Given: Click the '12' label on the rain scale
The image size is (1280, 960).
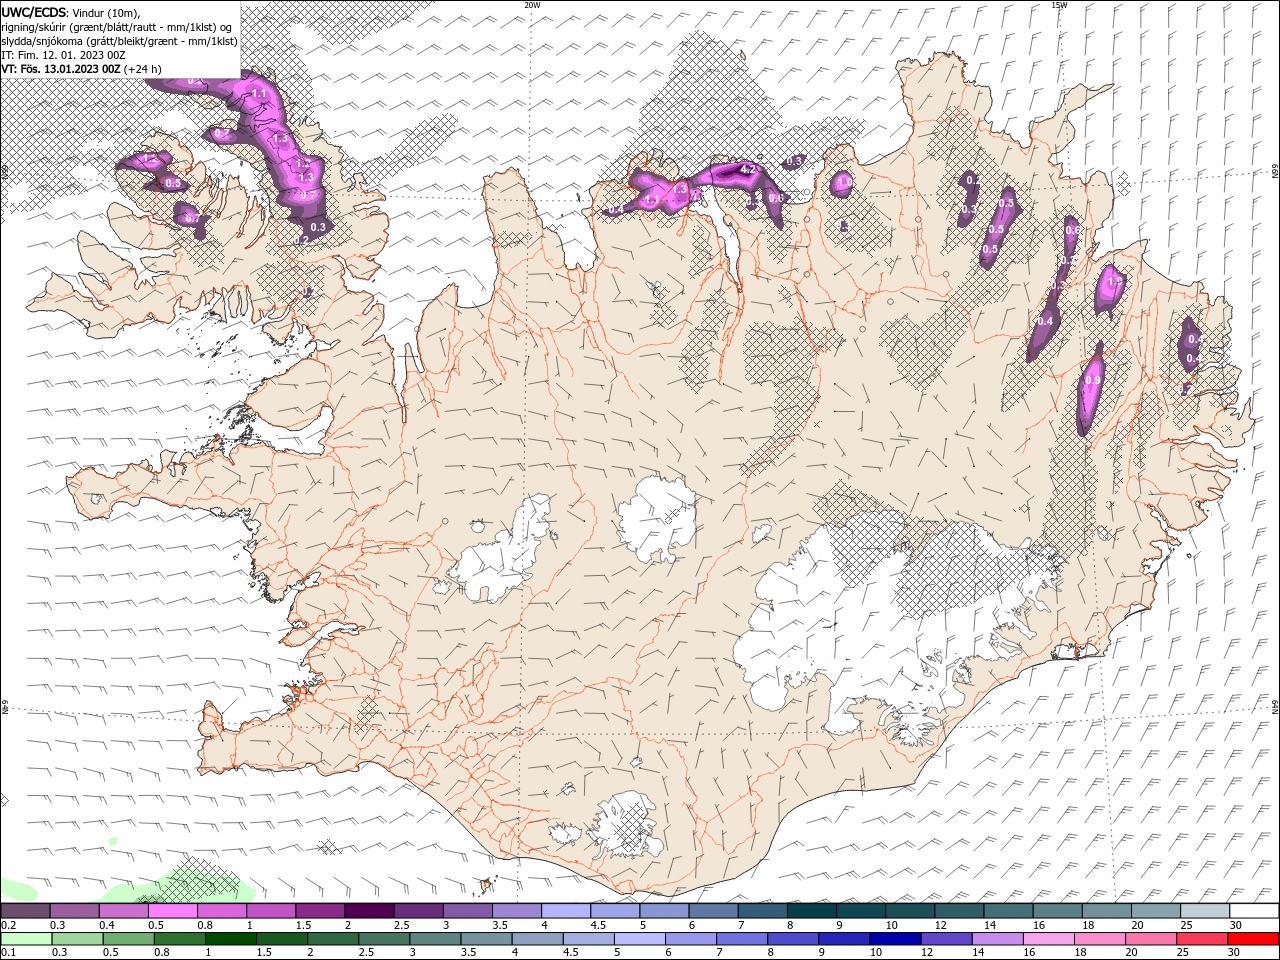Looking at the screenshot, I should [x=927, y=953].
